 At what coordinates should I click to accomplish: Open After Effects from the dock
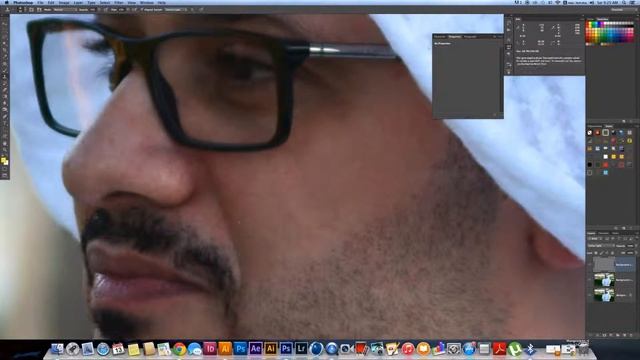(x=256, y=349)
